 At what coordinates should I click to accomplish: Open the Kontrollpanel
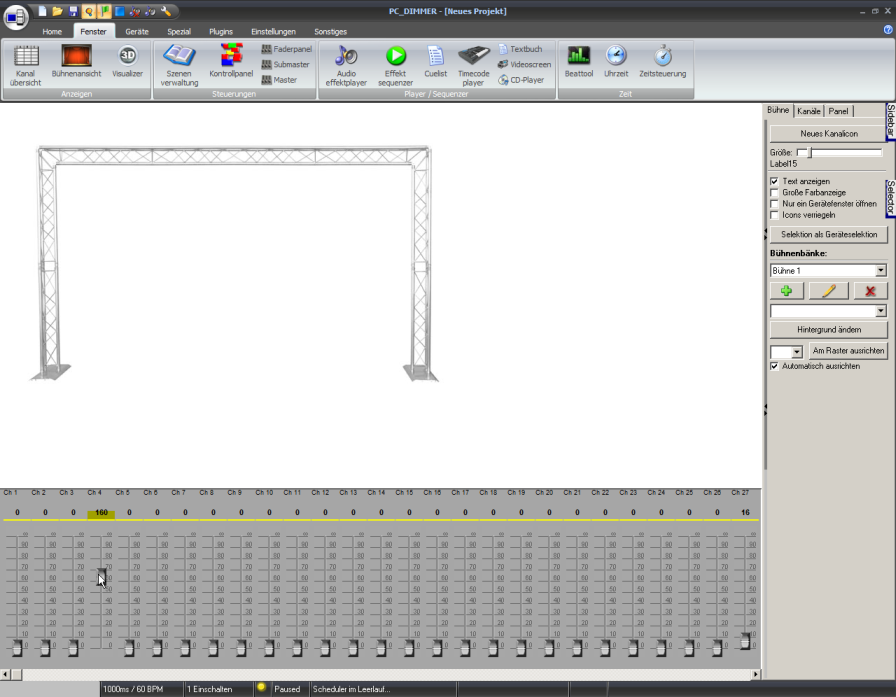tap(231, 61)
